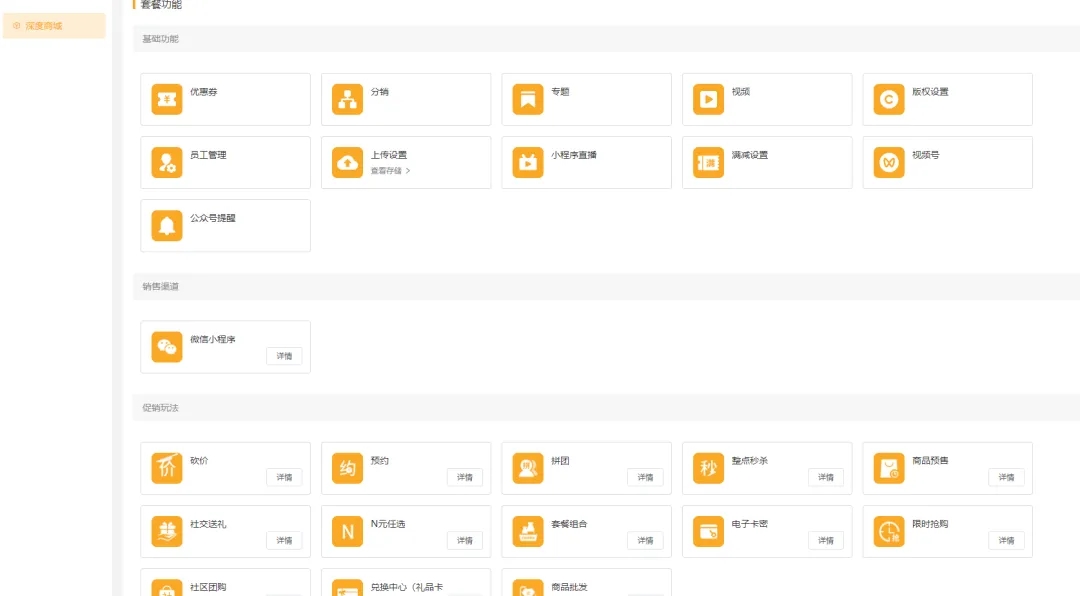
Task: Select the 专题 bookmark icon
Action: pyautogui.click(x=528, y=99)
